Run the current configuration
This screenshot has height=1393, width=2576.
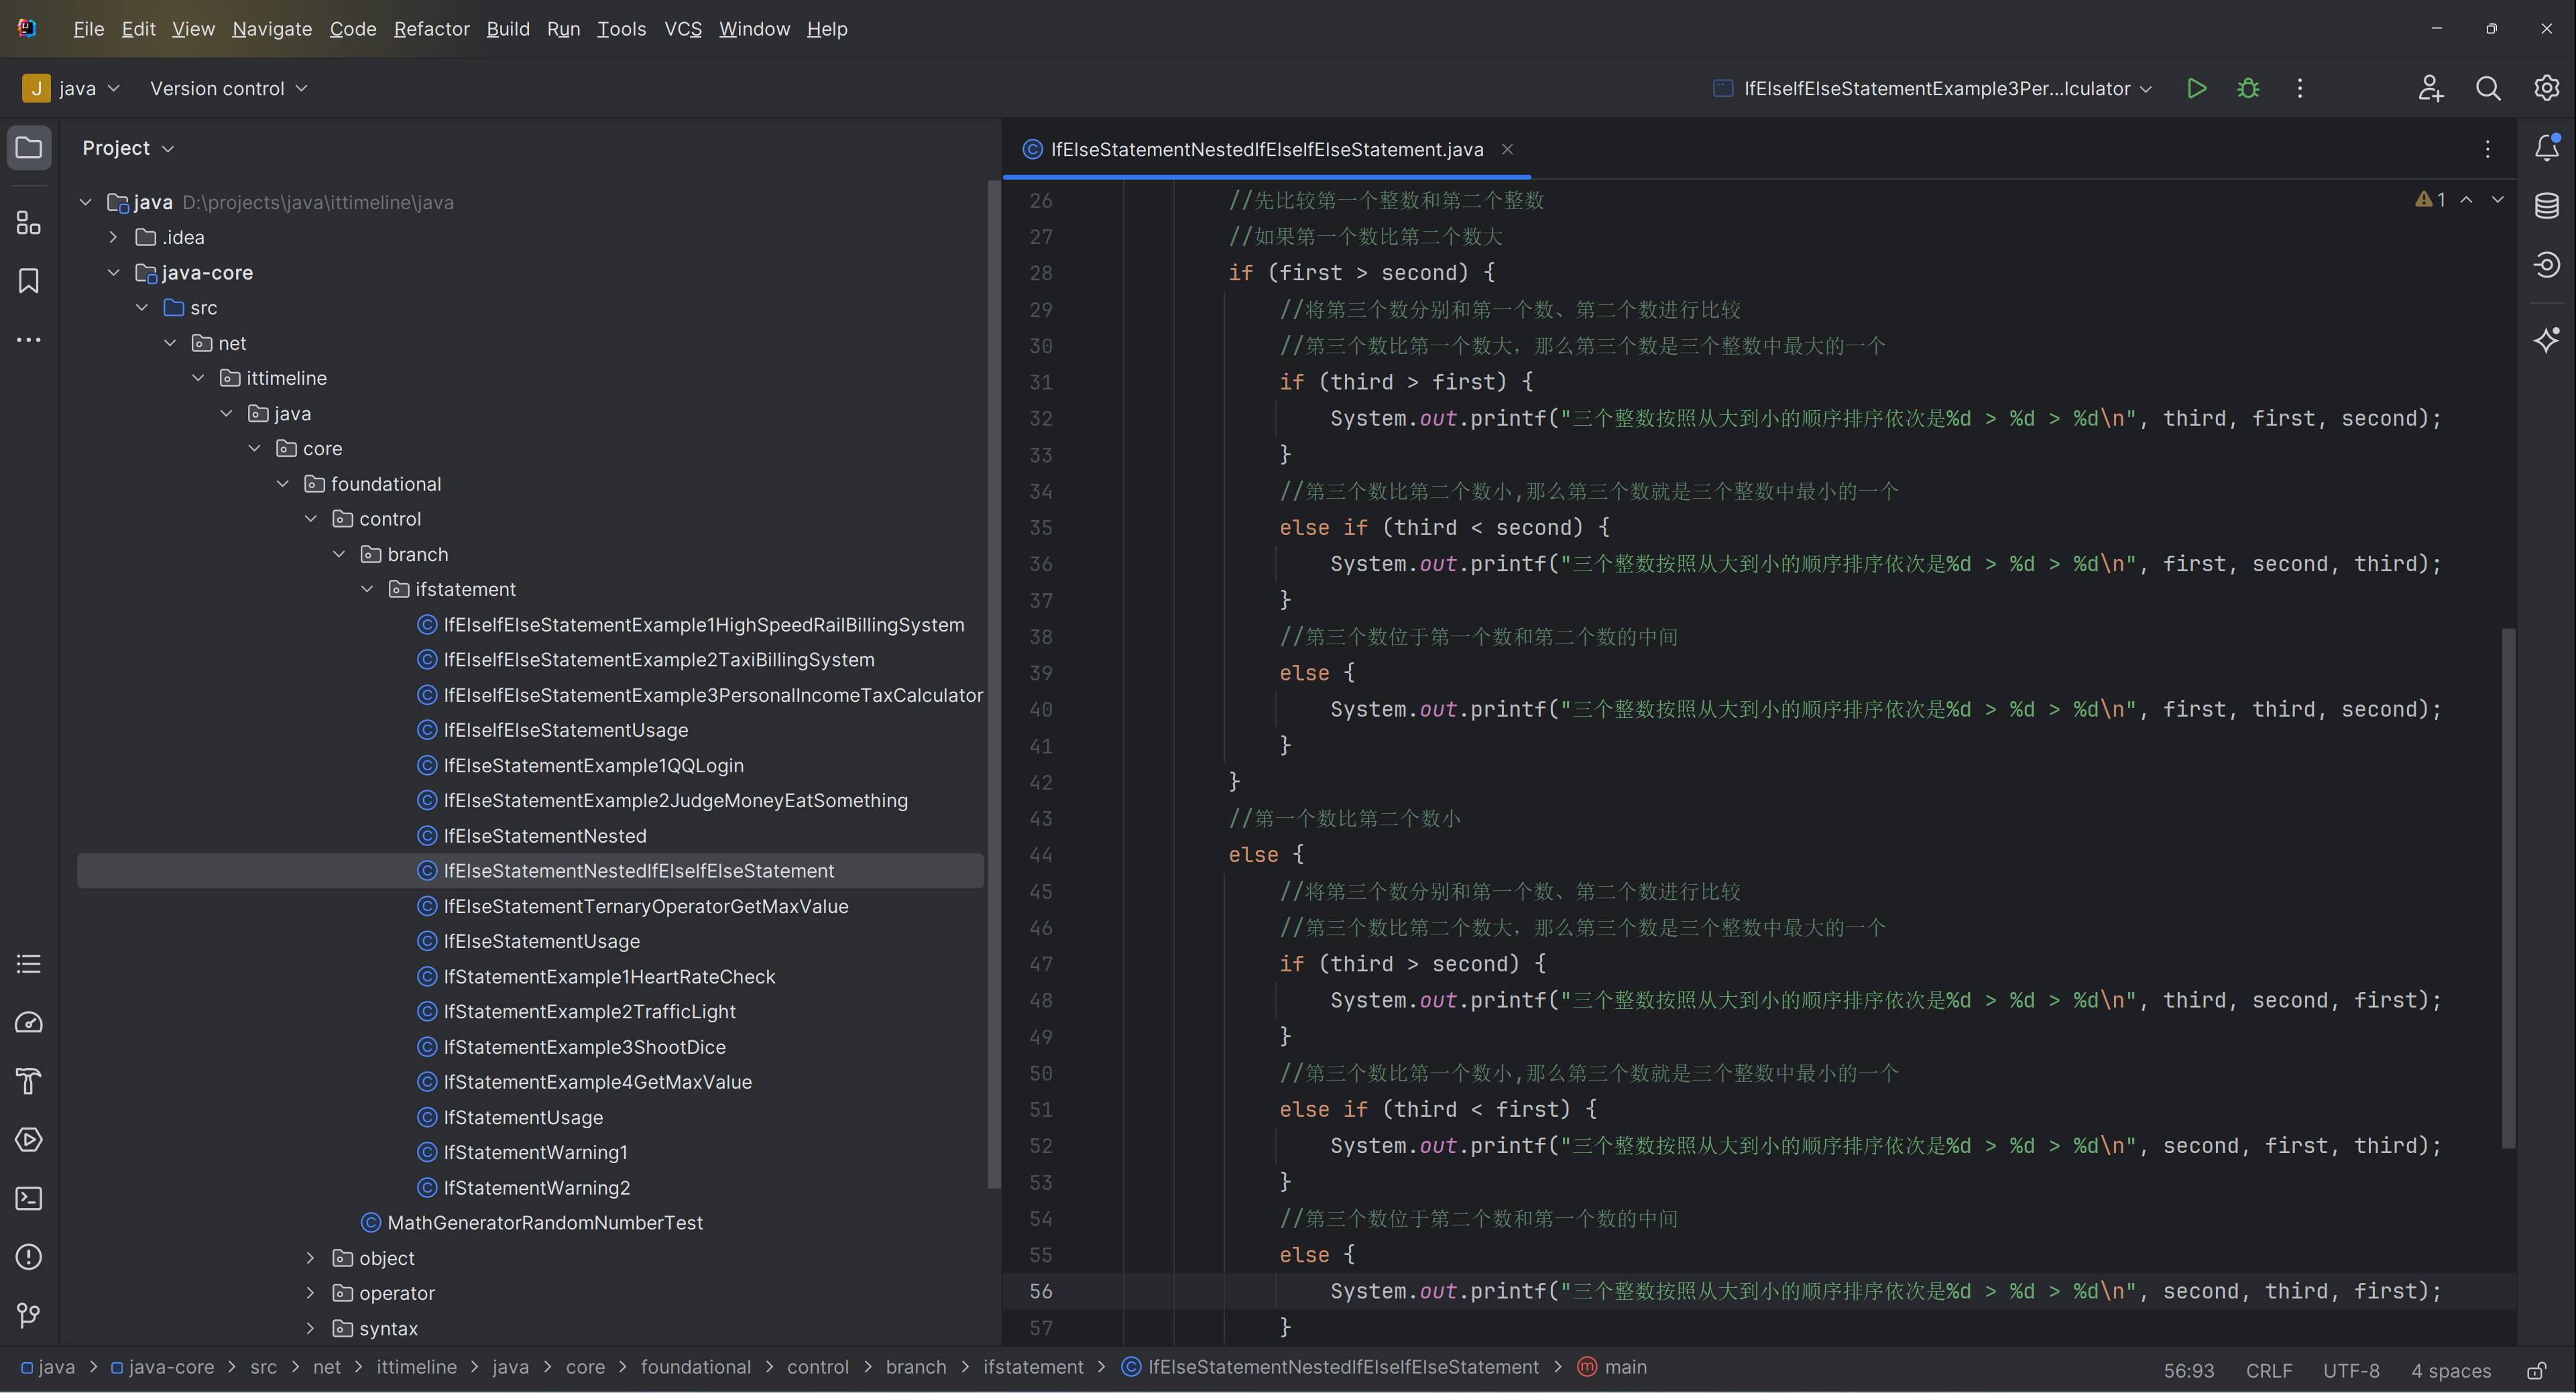coord(2196,88)
